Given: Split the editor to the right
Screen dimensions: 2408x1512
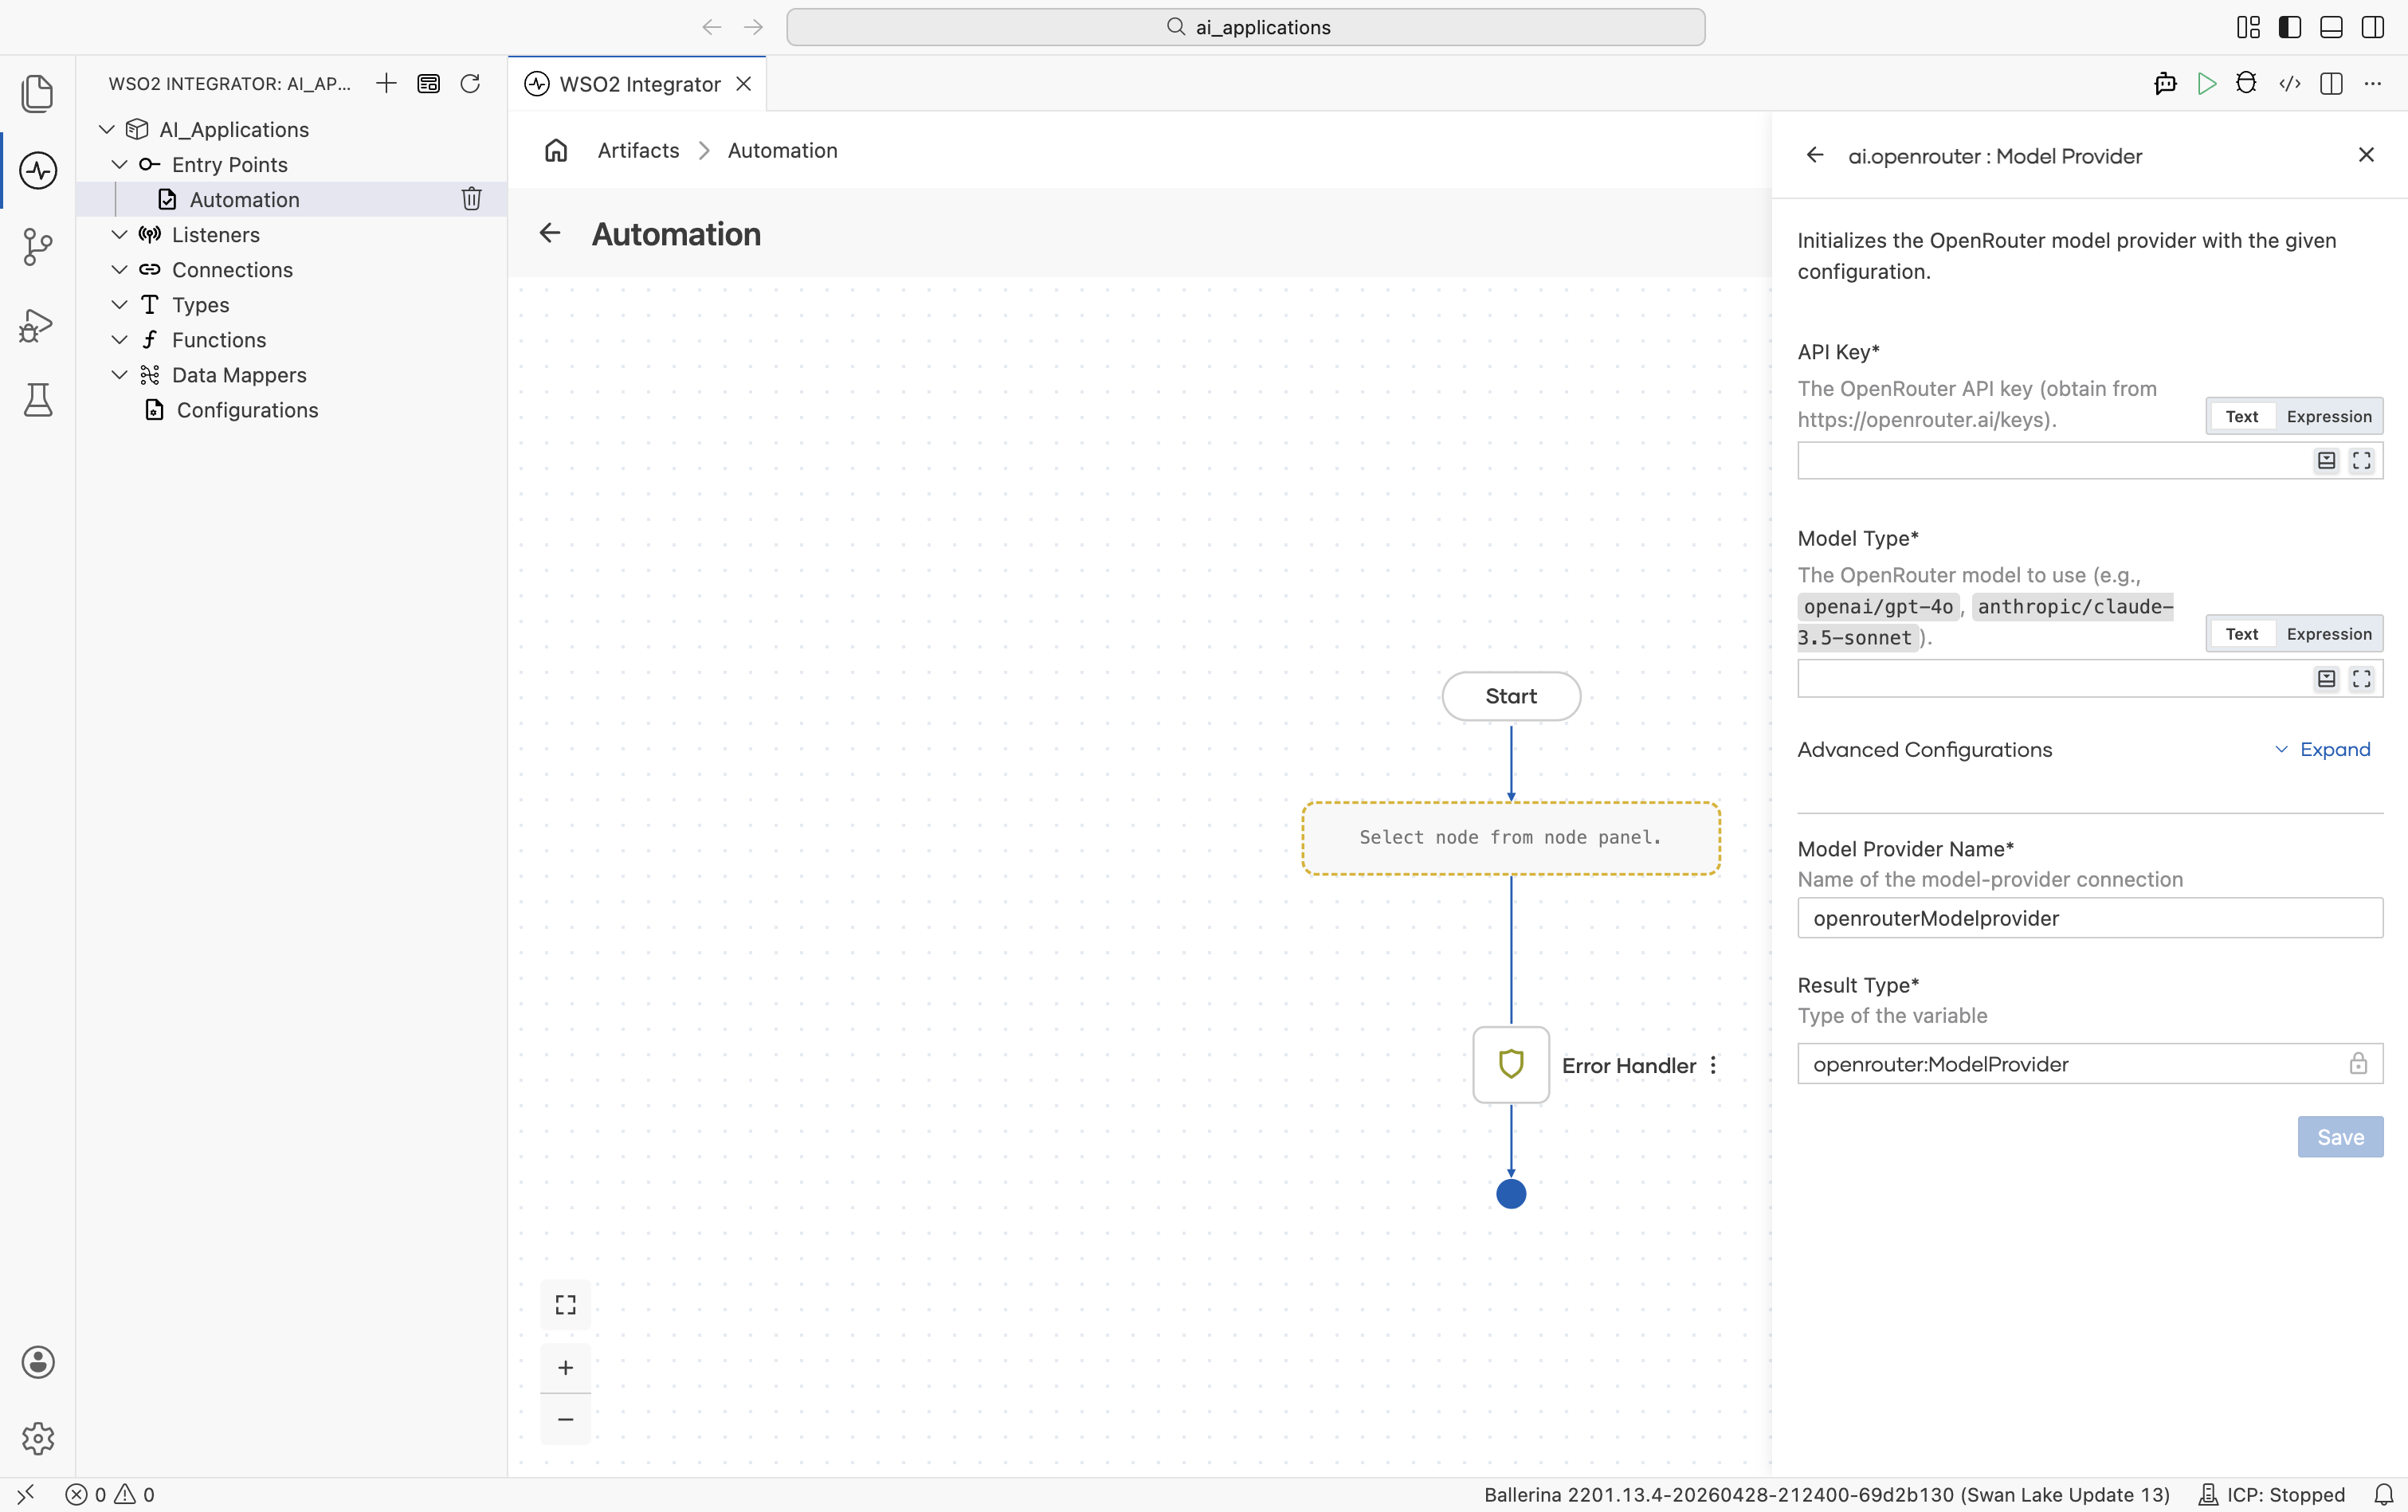Looking at the screenshot, I should point(2331,84).
